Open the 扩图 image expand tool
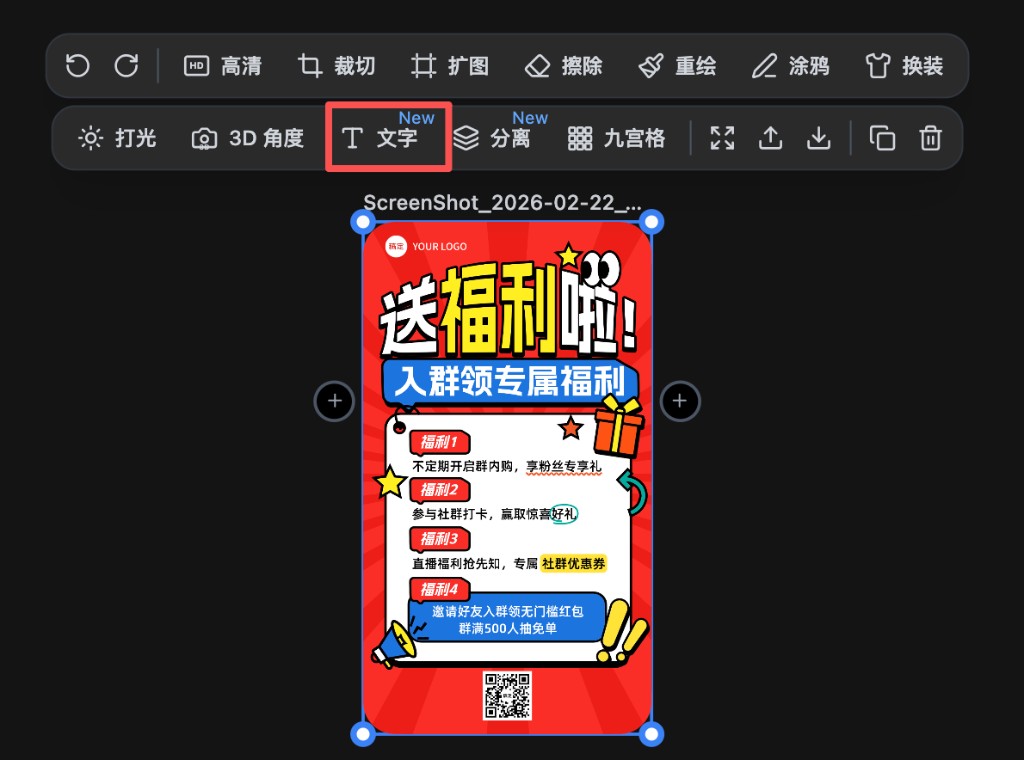 coord(452,65)
